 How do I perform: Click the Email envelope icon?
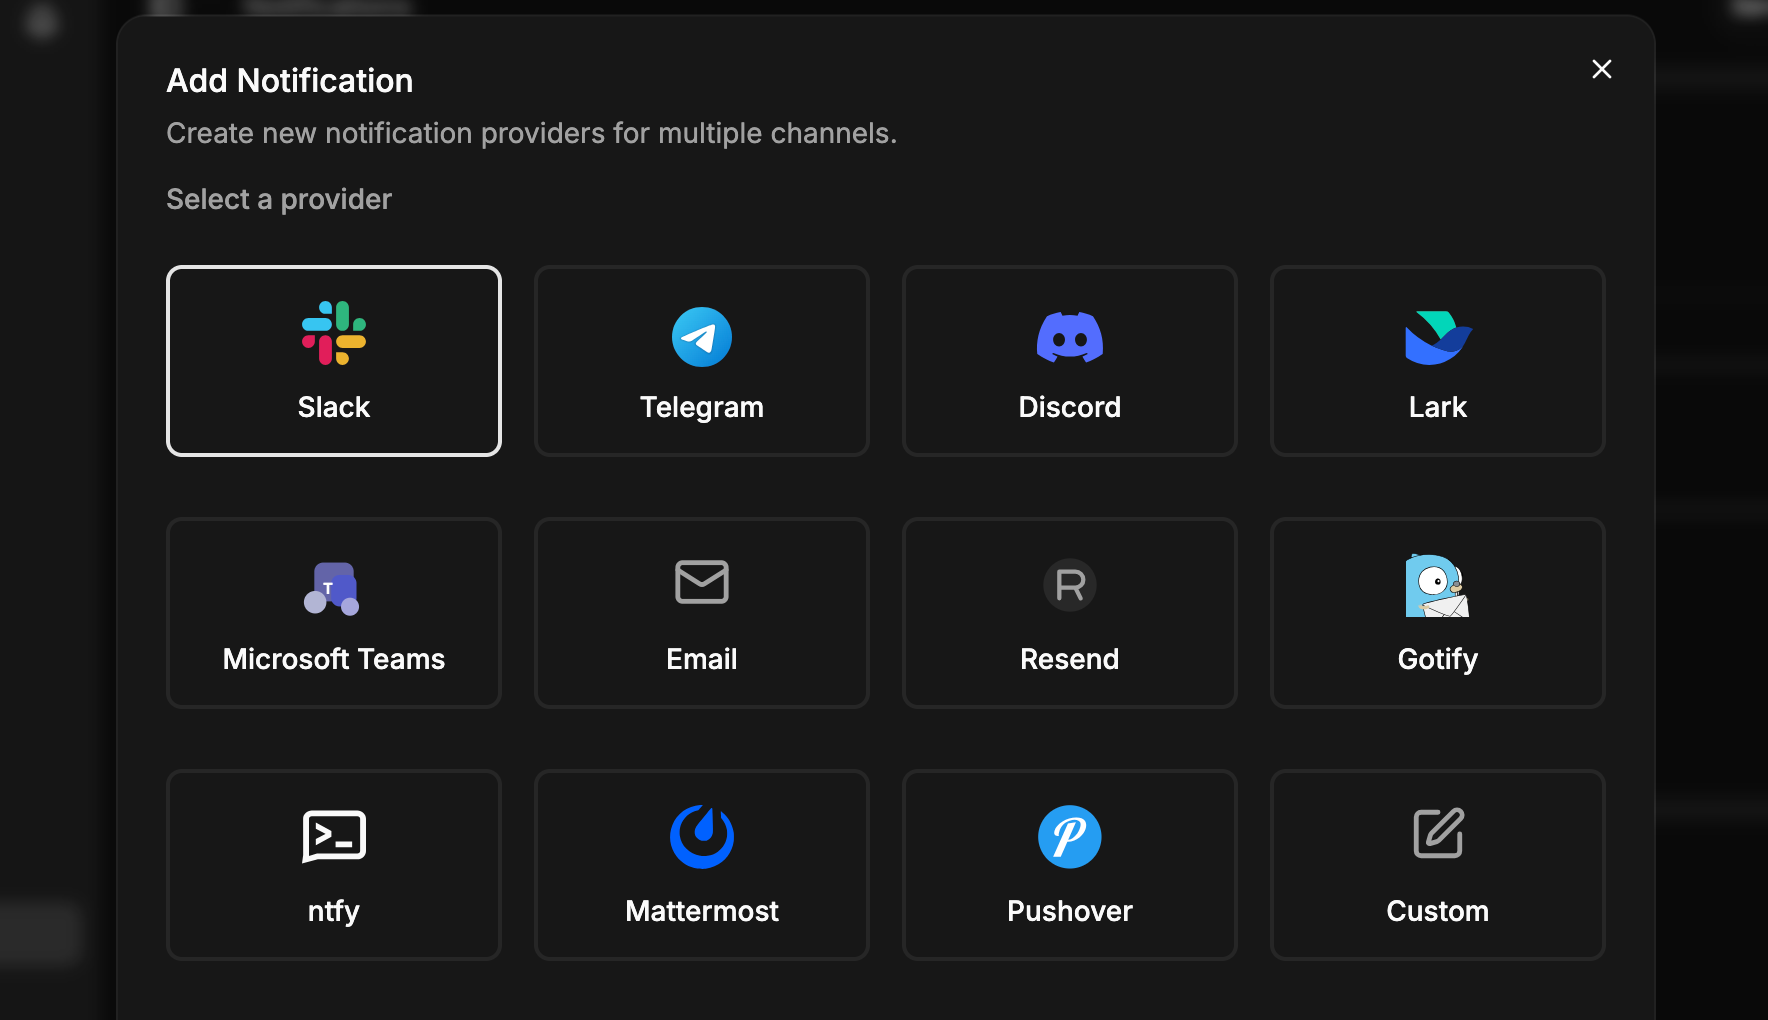pos(702,582)
